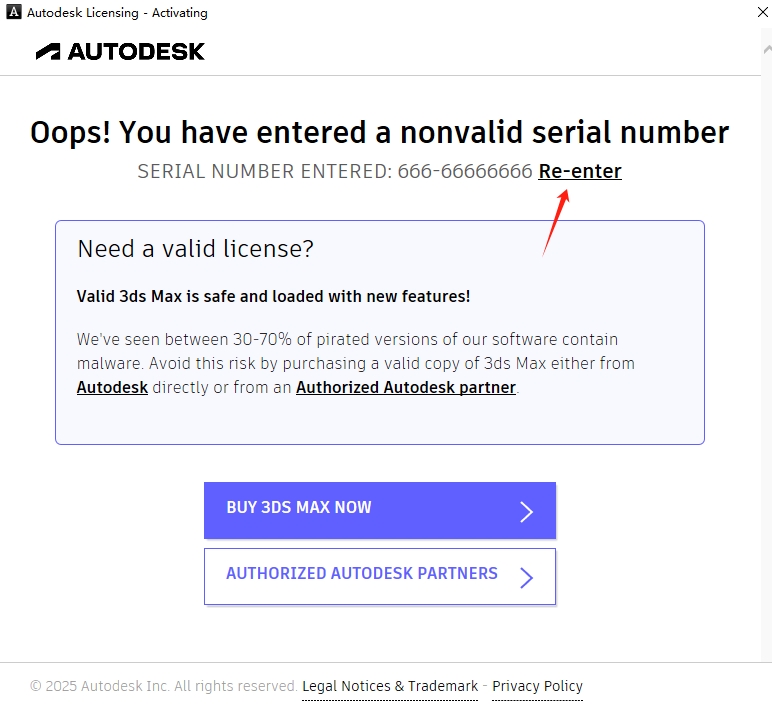Image resolution: width=772 pixels, height=714 pixels.
Task: Open the Privacy Policy footer link
Action: tap(537, 686)
